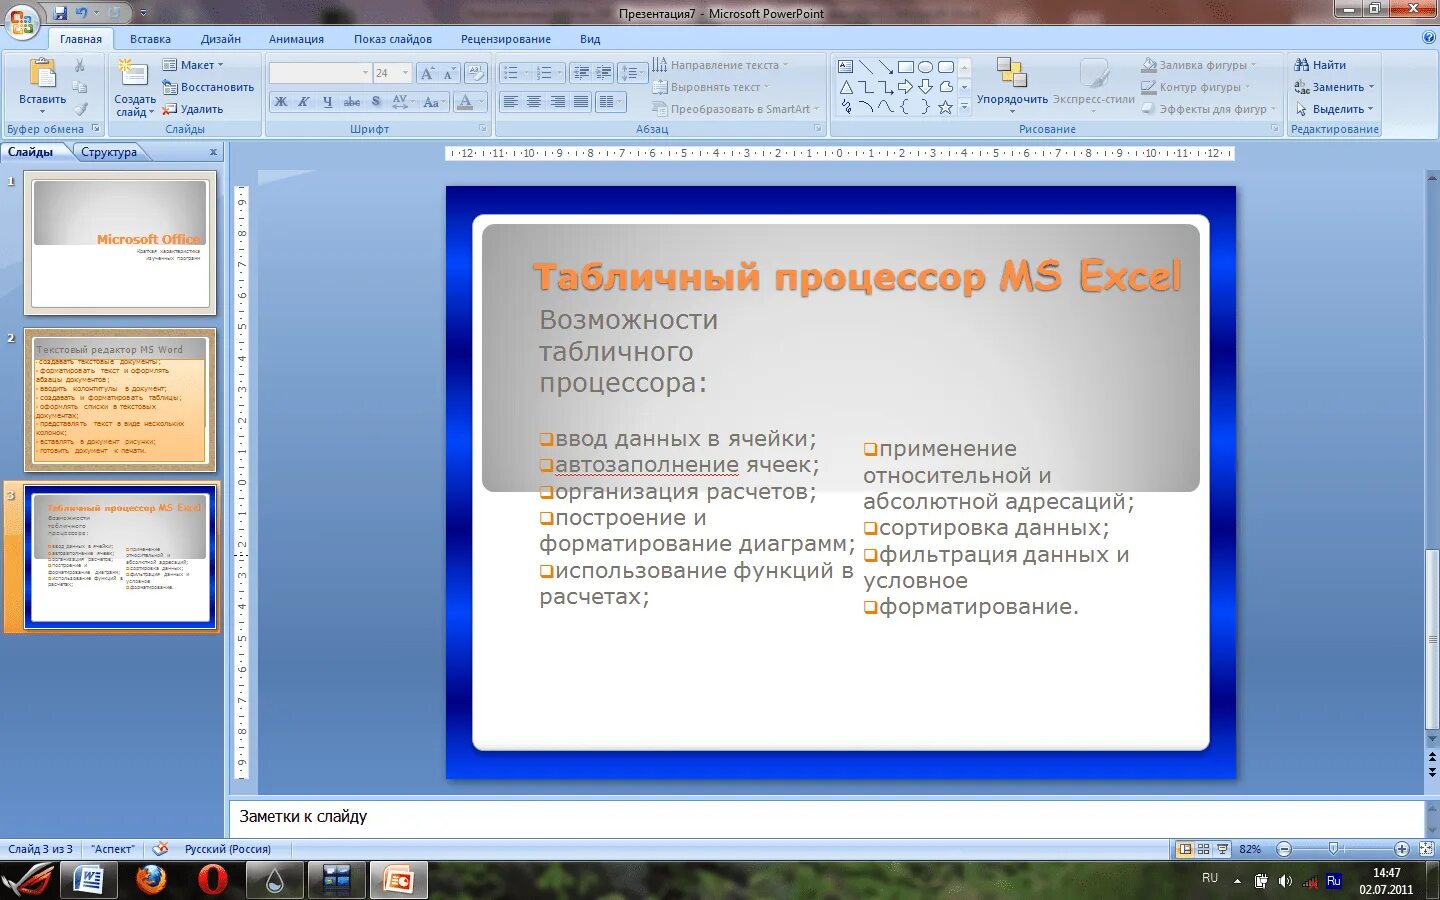
Task: Switch to Структура outline tab
Action: pyautogui.click(x=109, y=152)
